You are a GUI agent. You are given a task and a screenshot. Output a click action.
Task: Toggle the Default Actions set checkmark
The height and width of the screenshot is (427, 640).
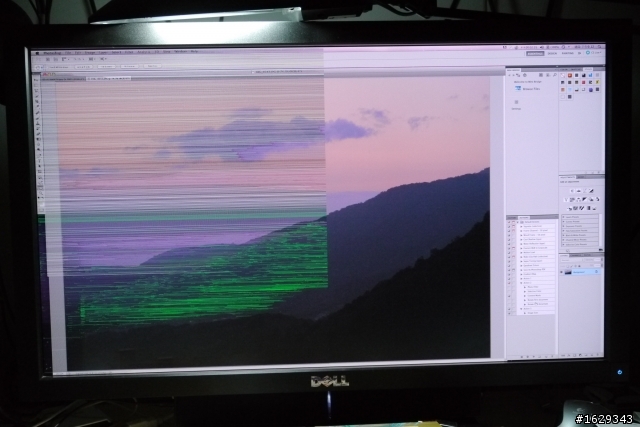click(x=509, y=222)
